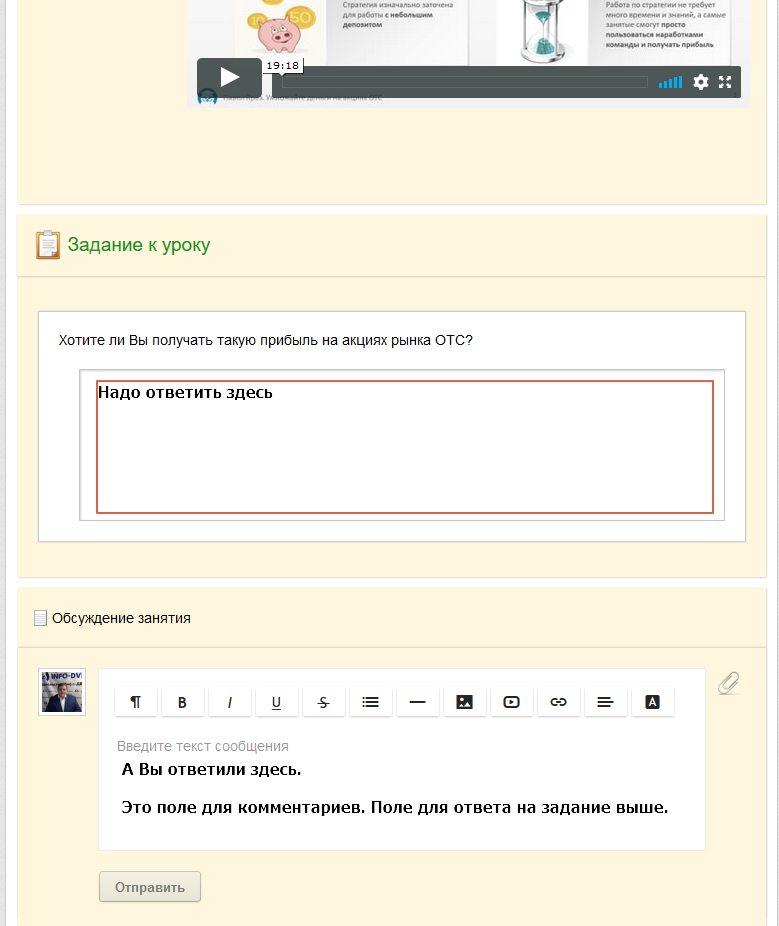Open text alignment options
This screenshot has width=779, height=926.
[605, 702]
